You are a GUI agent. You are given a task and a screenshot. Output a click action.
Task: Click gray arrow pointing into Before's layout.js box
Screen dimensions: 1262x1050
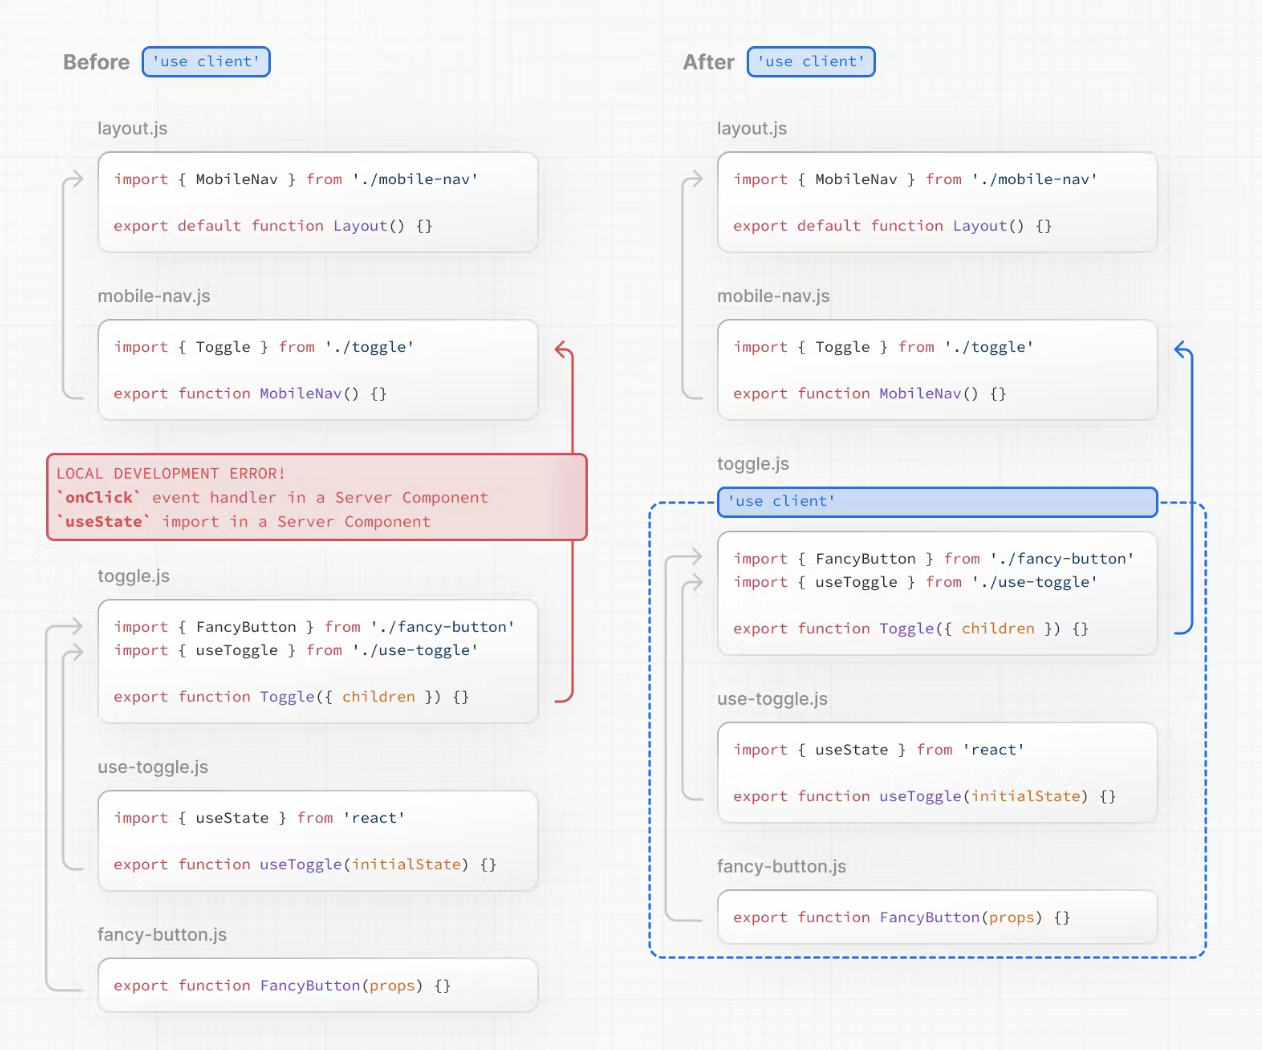tap(75, 180)
